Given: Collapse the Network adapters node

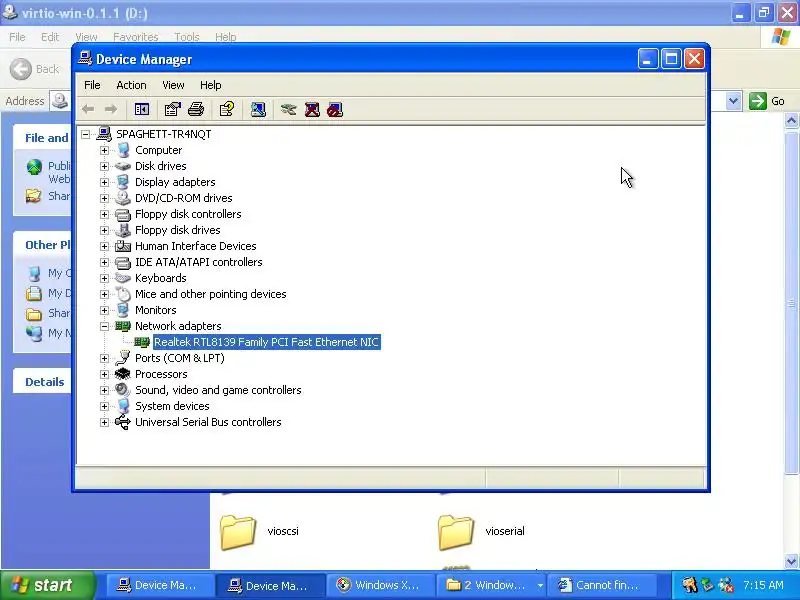Looking at the screenshot, I should pos(104,326).
